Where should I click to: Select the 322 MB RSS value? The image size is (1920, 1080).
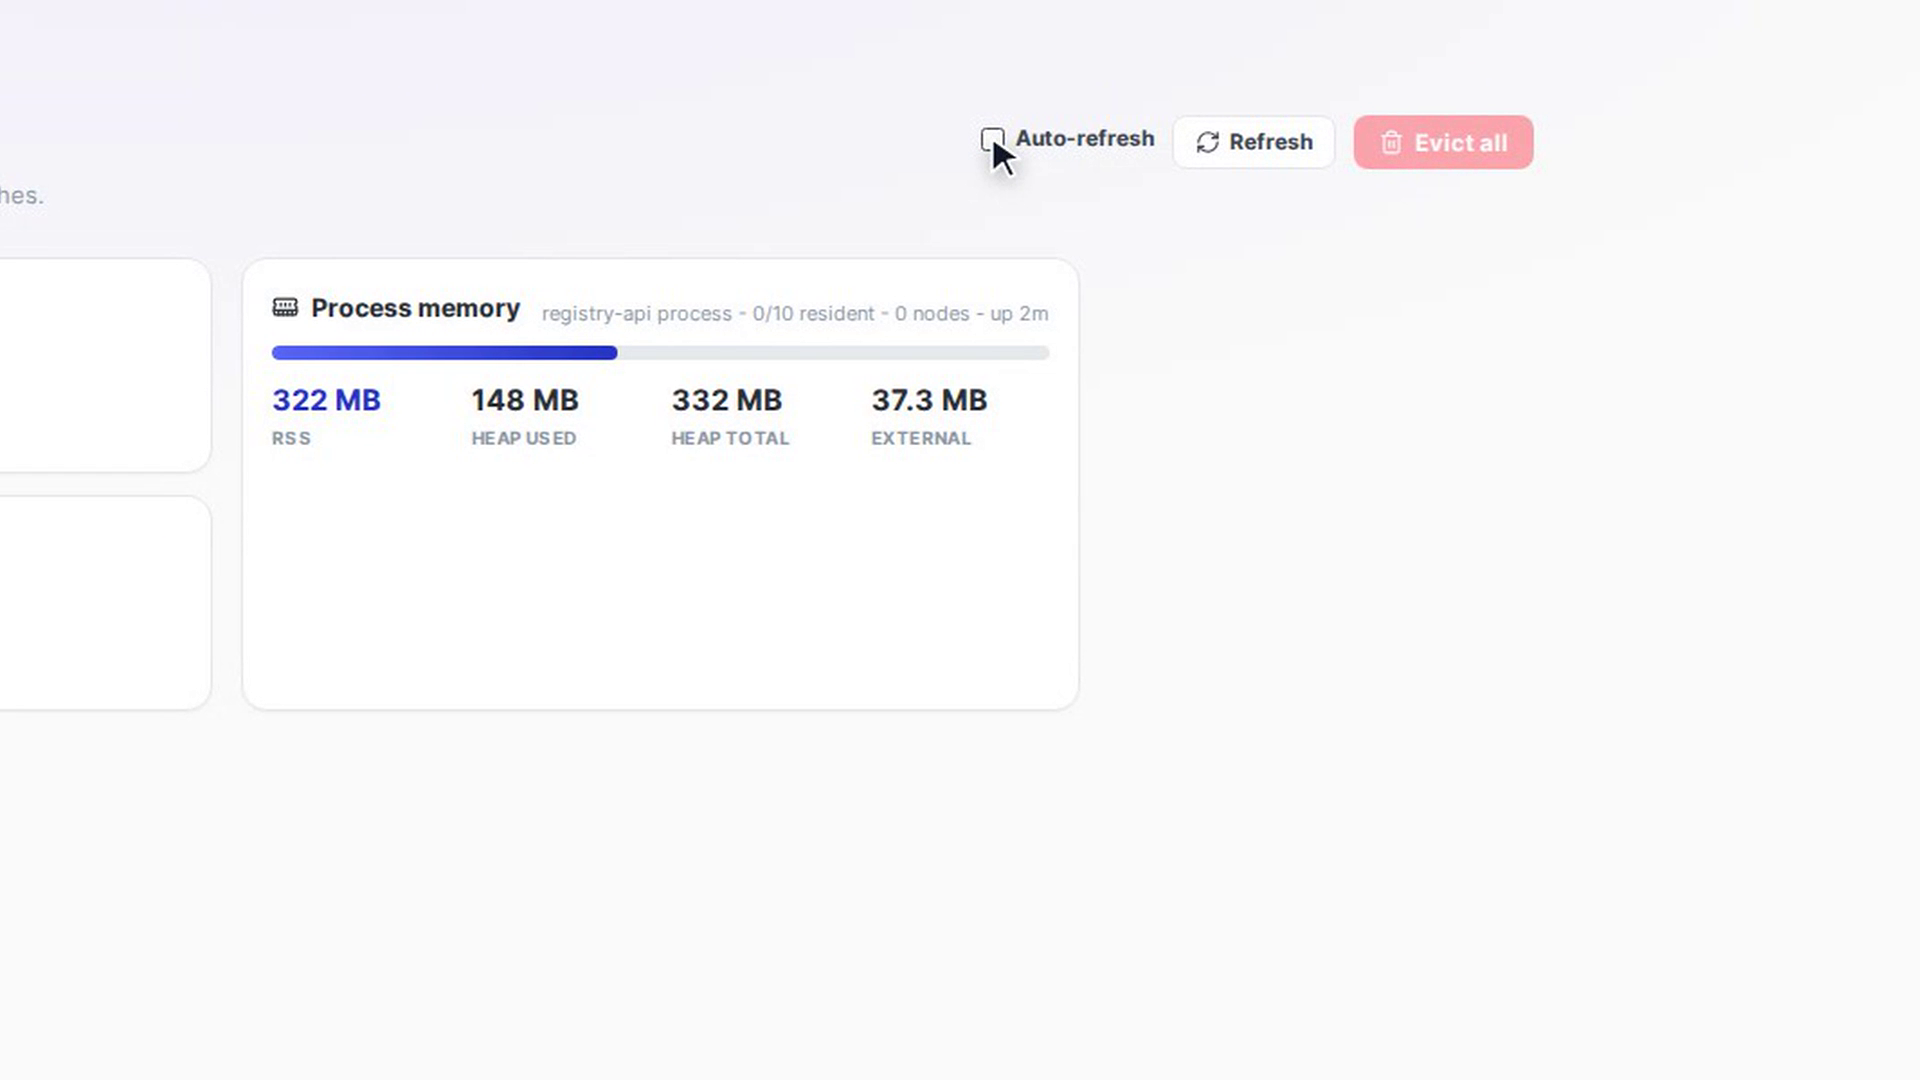tap(326, 400)
